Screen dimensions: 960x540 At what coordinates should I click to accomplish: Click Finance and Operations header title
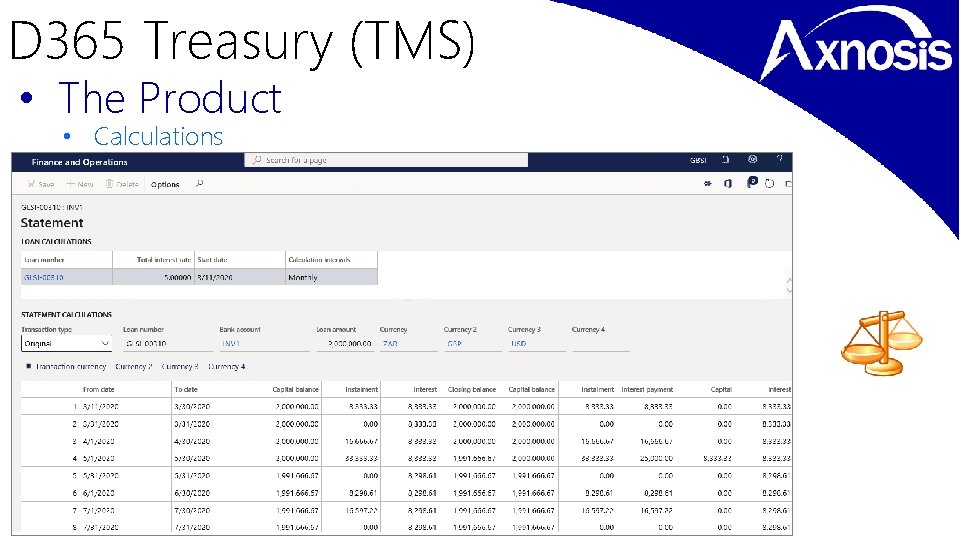(x=80, y=162)
